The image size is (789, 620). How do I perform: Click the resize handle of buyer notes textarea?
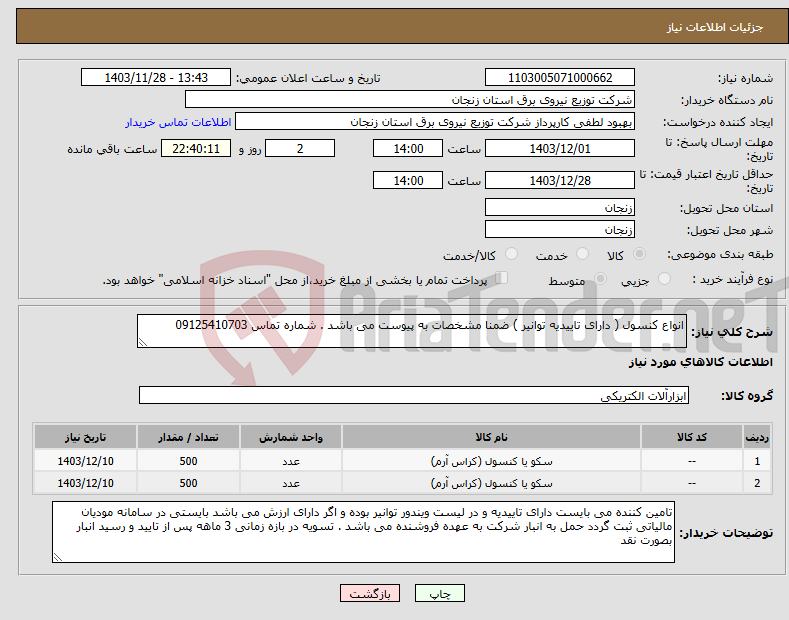[x=58, y=557]
